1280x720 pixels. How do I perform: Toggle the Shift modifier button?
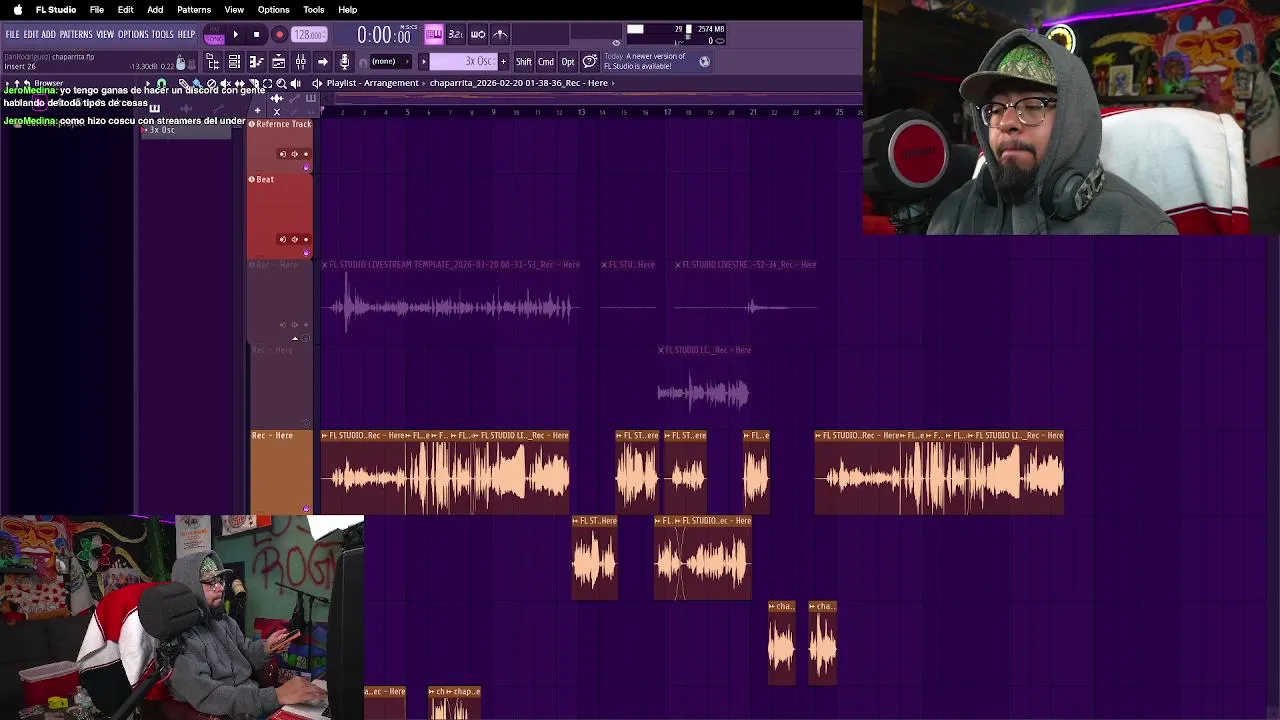(x=523, y=62)
